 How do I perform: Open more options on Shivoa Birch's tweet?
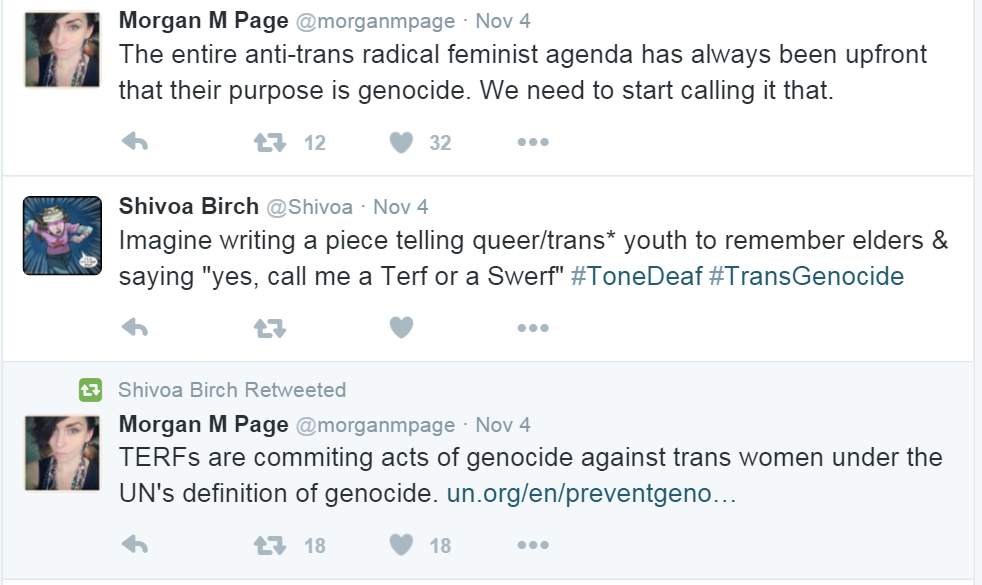[x=533, y=327]
